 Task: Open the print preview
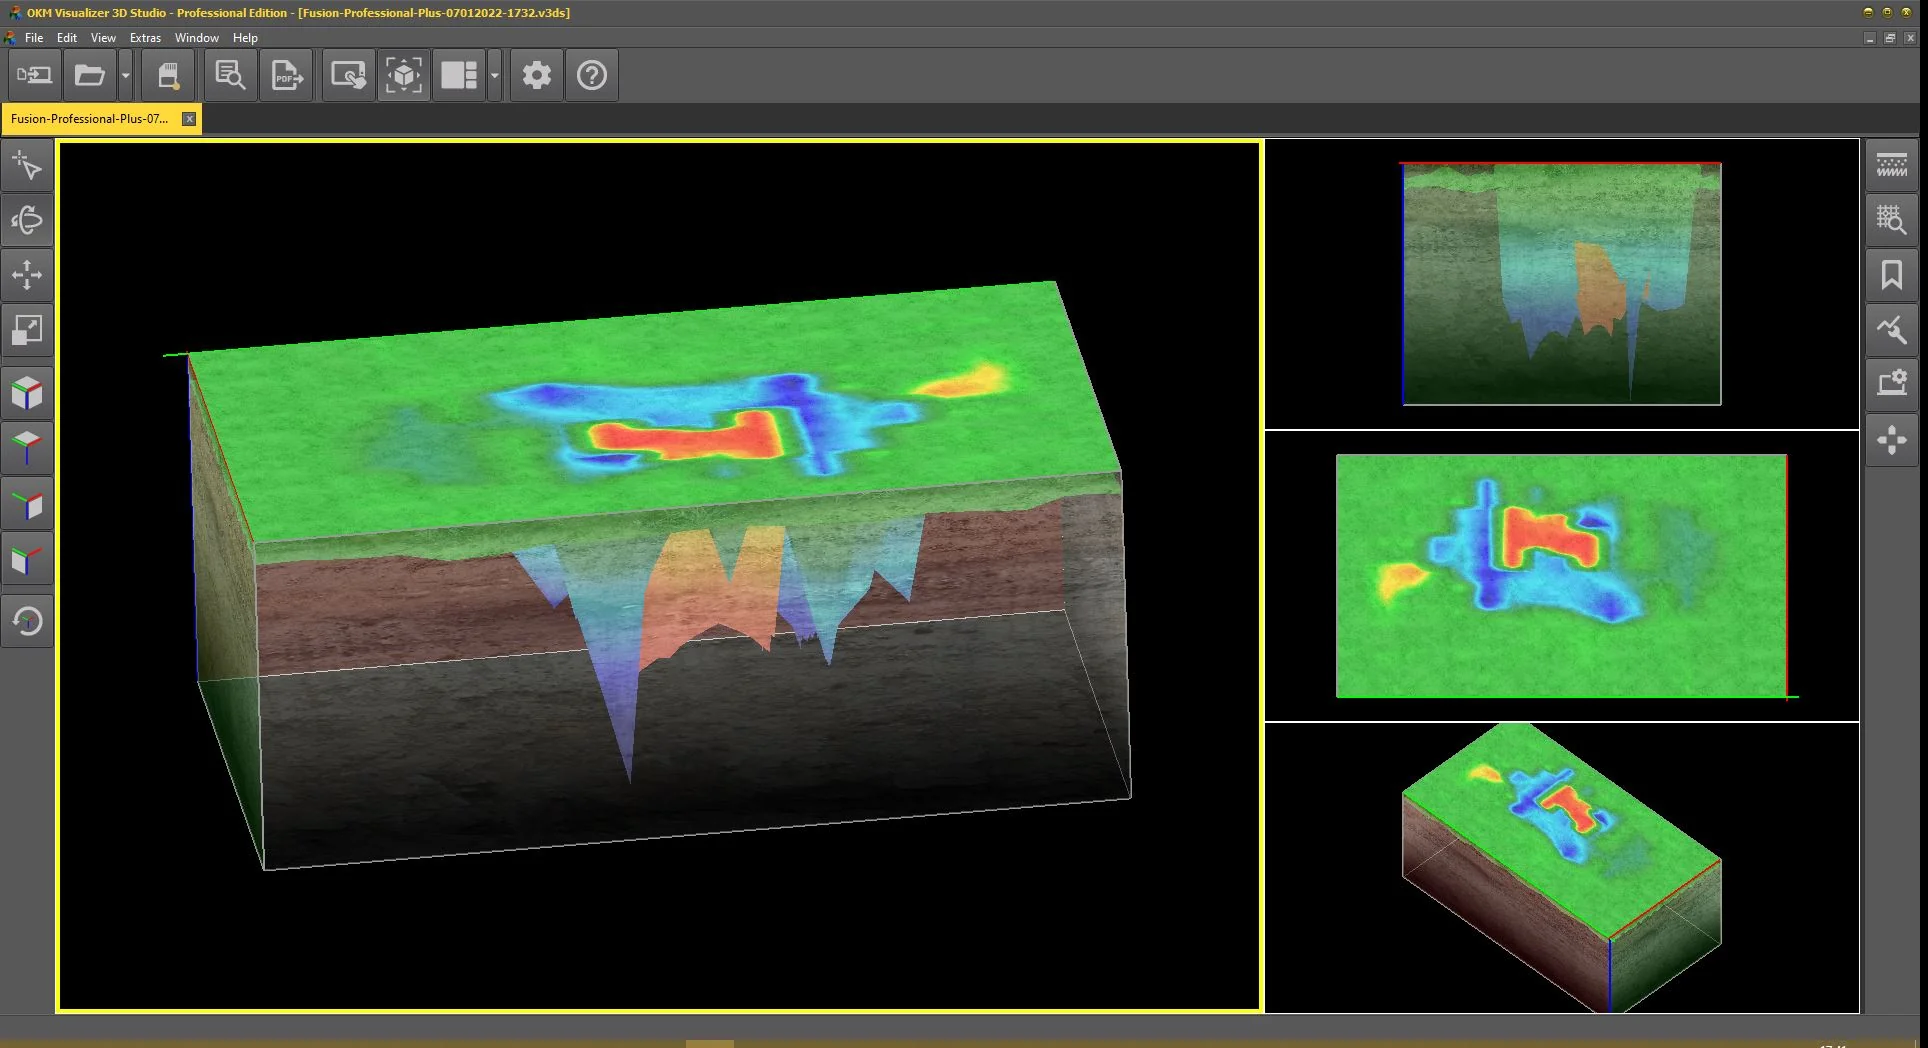(x=229, y=75)
